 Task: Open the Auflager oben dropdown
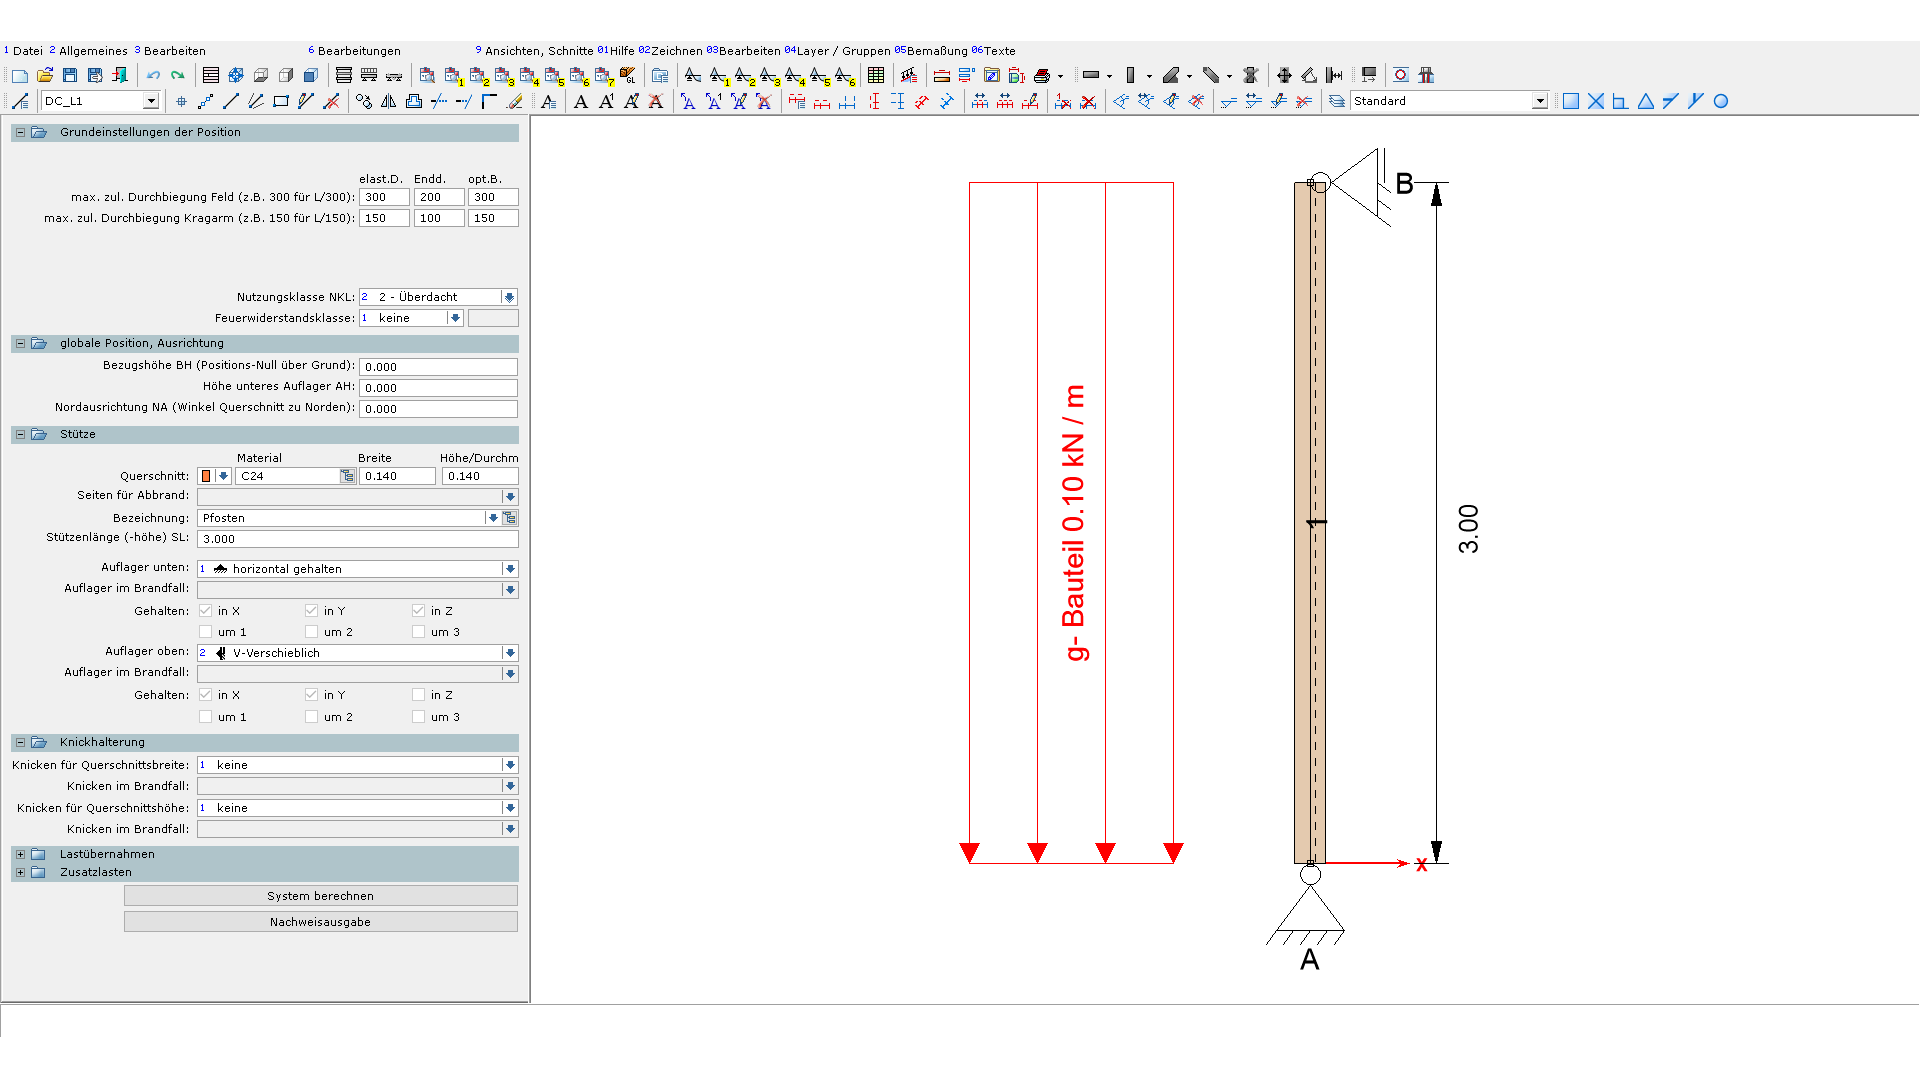(x=510, y=653)
